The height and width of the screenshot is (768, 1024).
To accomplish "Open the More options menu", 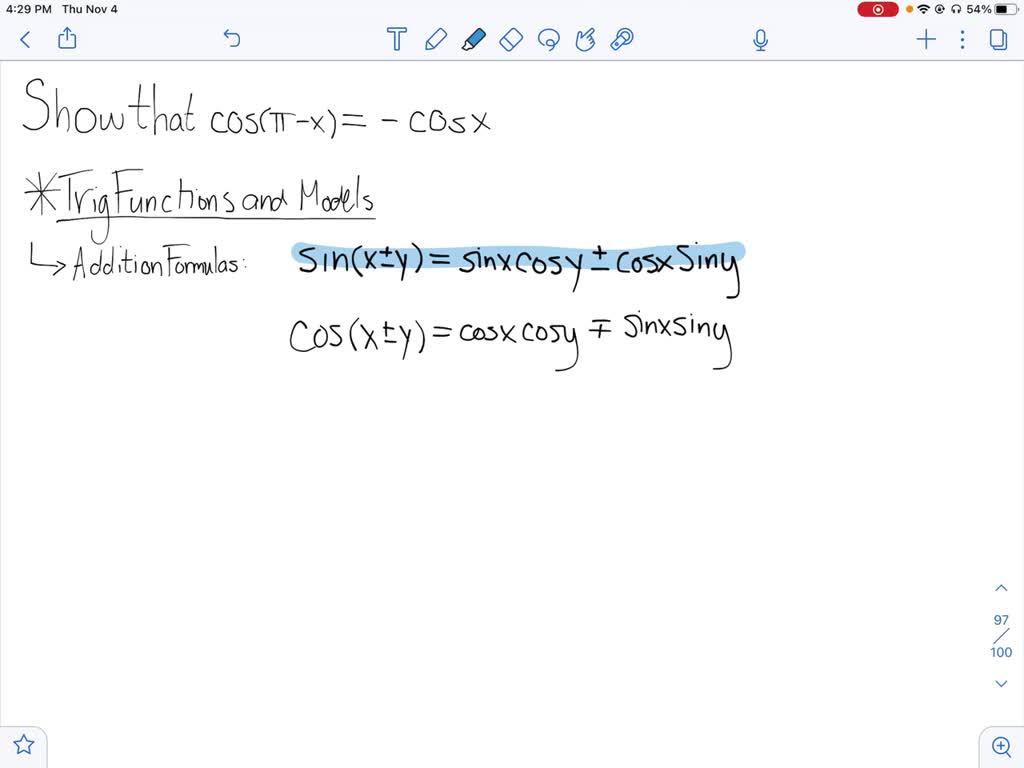I will [x=962, y=39].
